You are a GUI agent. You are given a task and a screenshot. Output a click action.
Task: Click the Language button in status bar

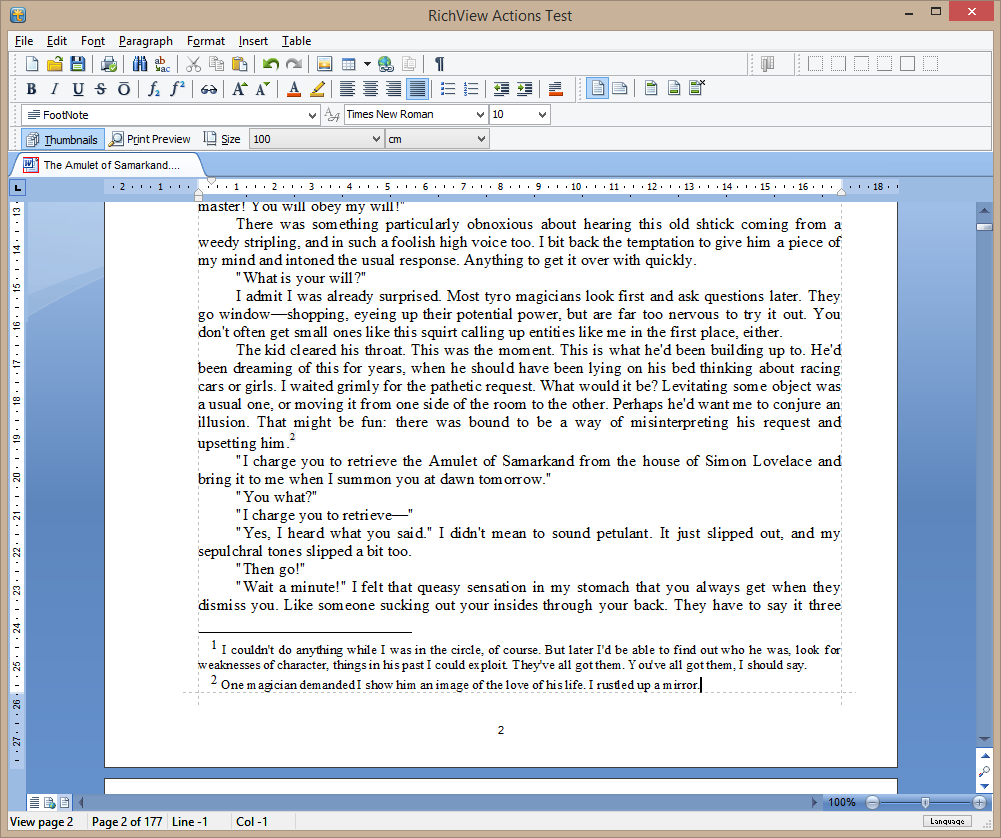(x=947, y=821)
